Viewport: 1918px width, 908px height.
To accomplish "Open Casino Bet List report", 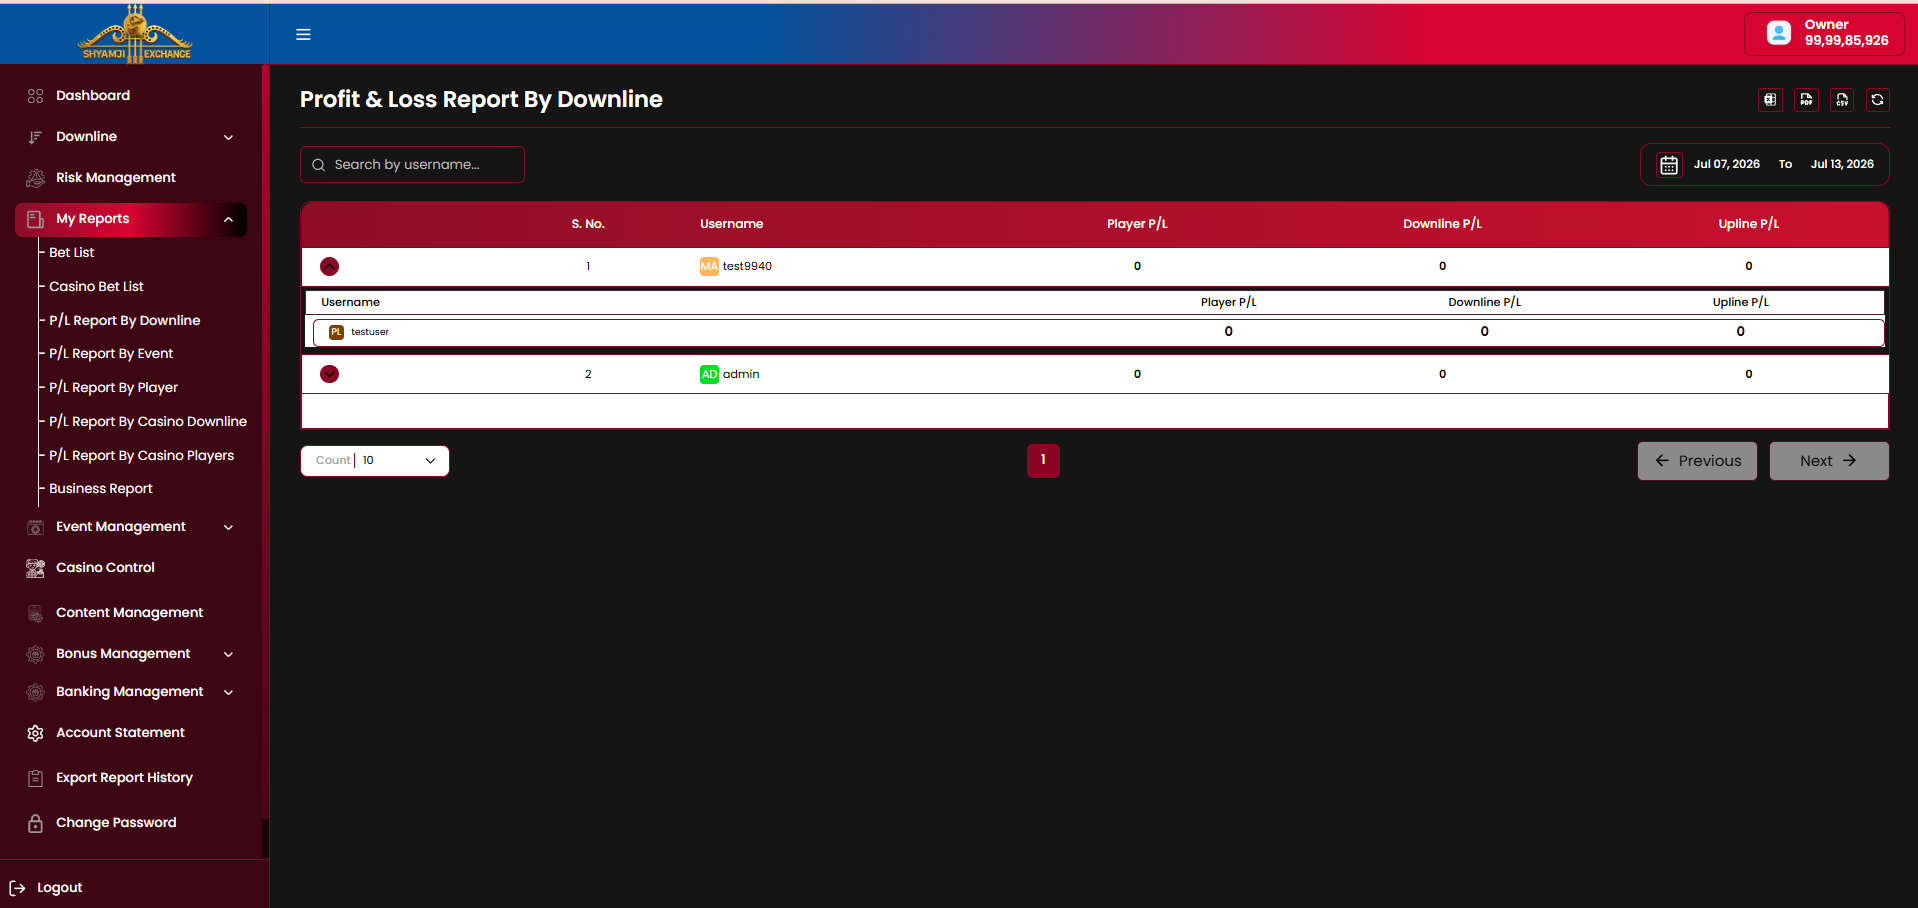I will click(x=96, y=287).
